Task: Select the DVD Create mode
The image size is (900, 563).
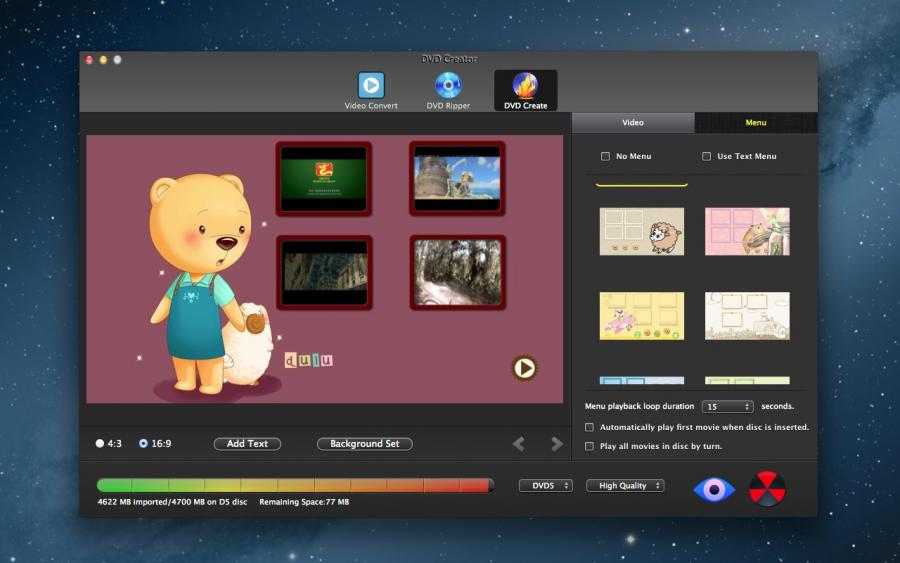Action: tap(525, 91)
